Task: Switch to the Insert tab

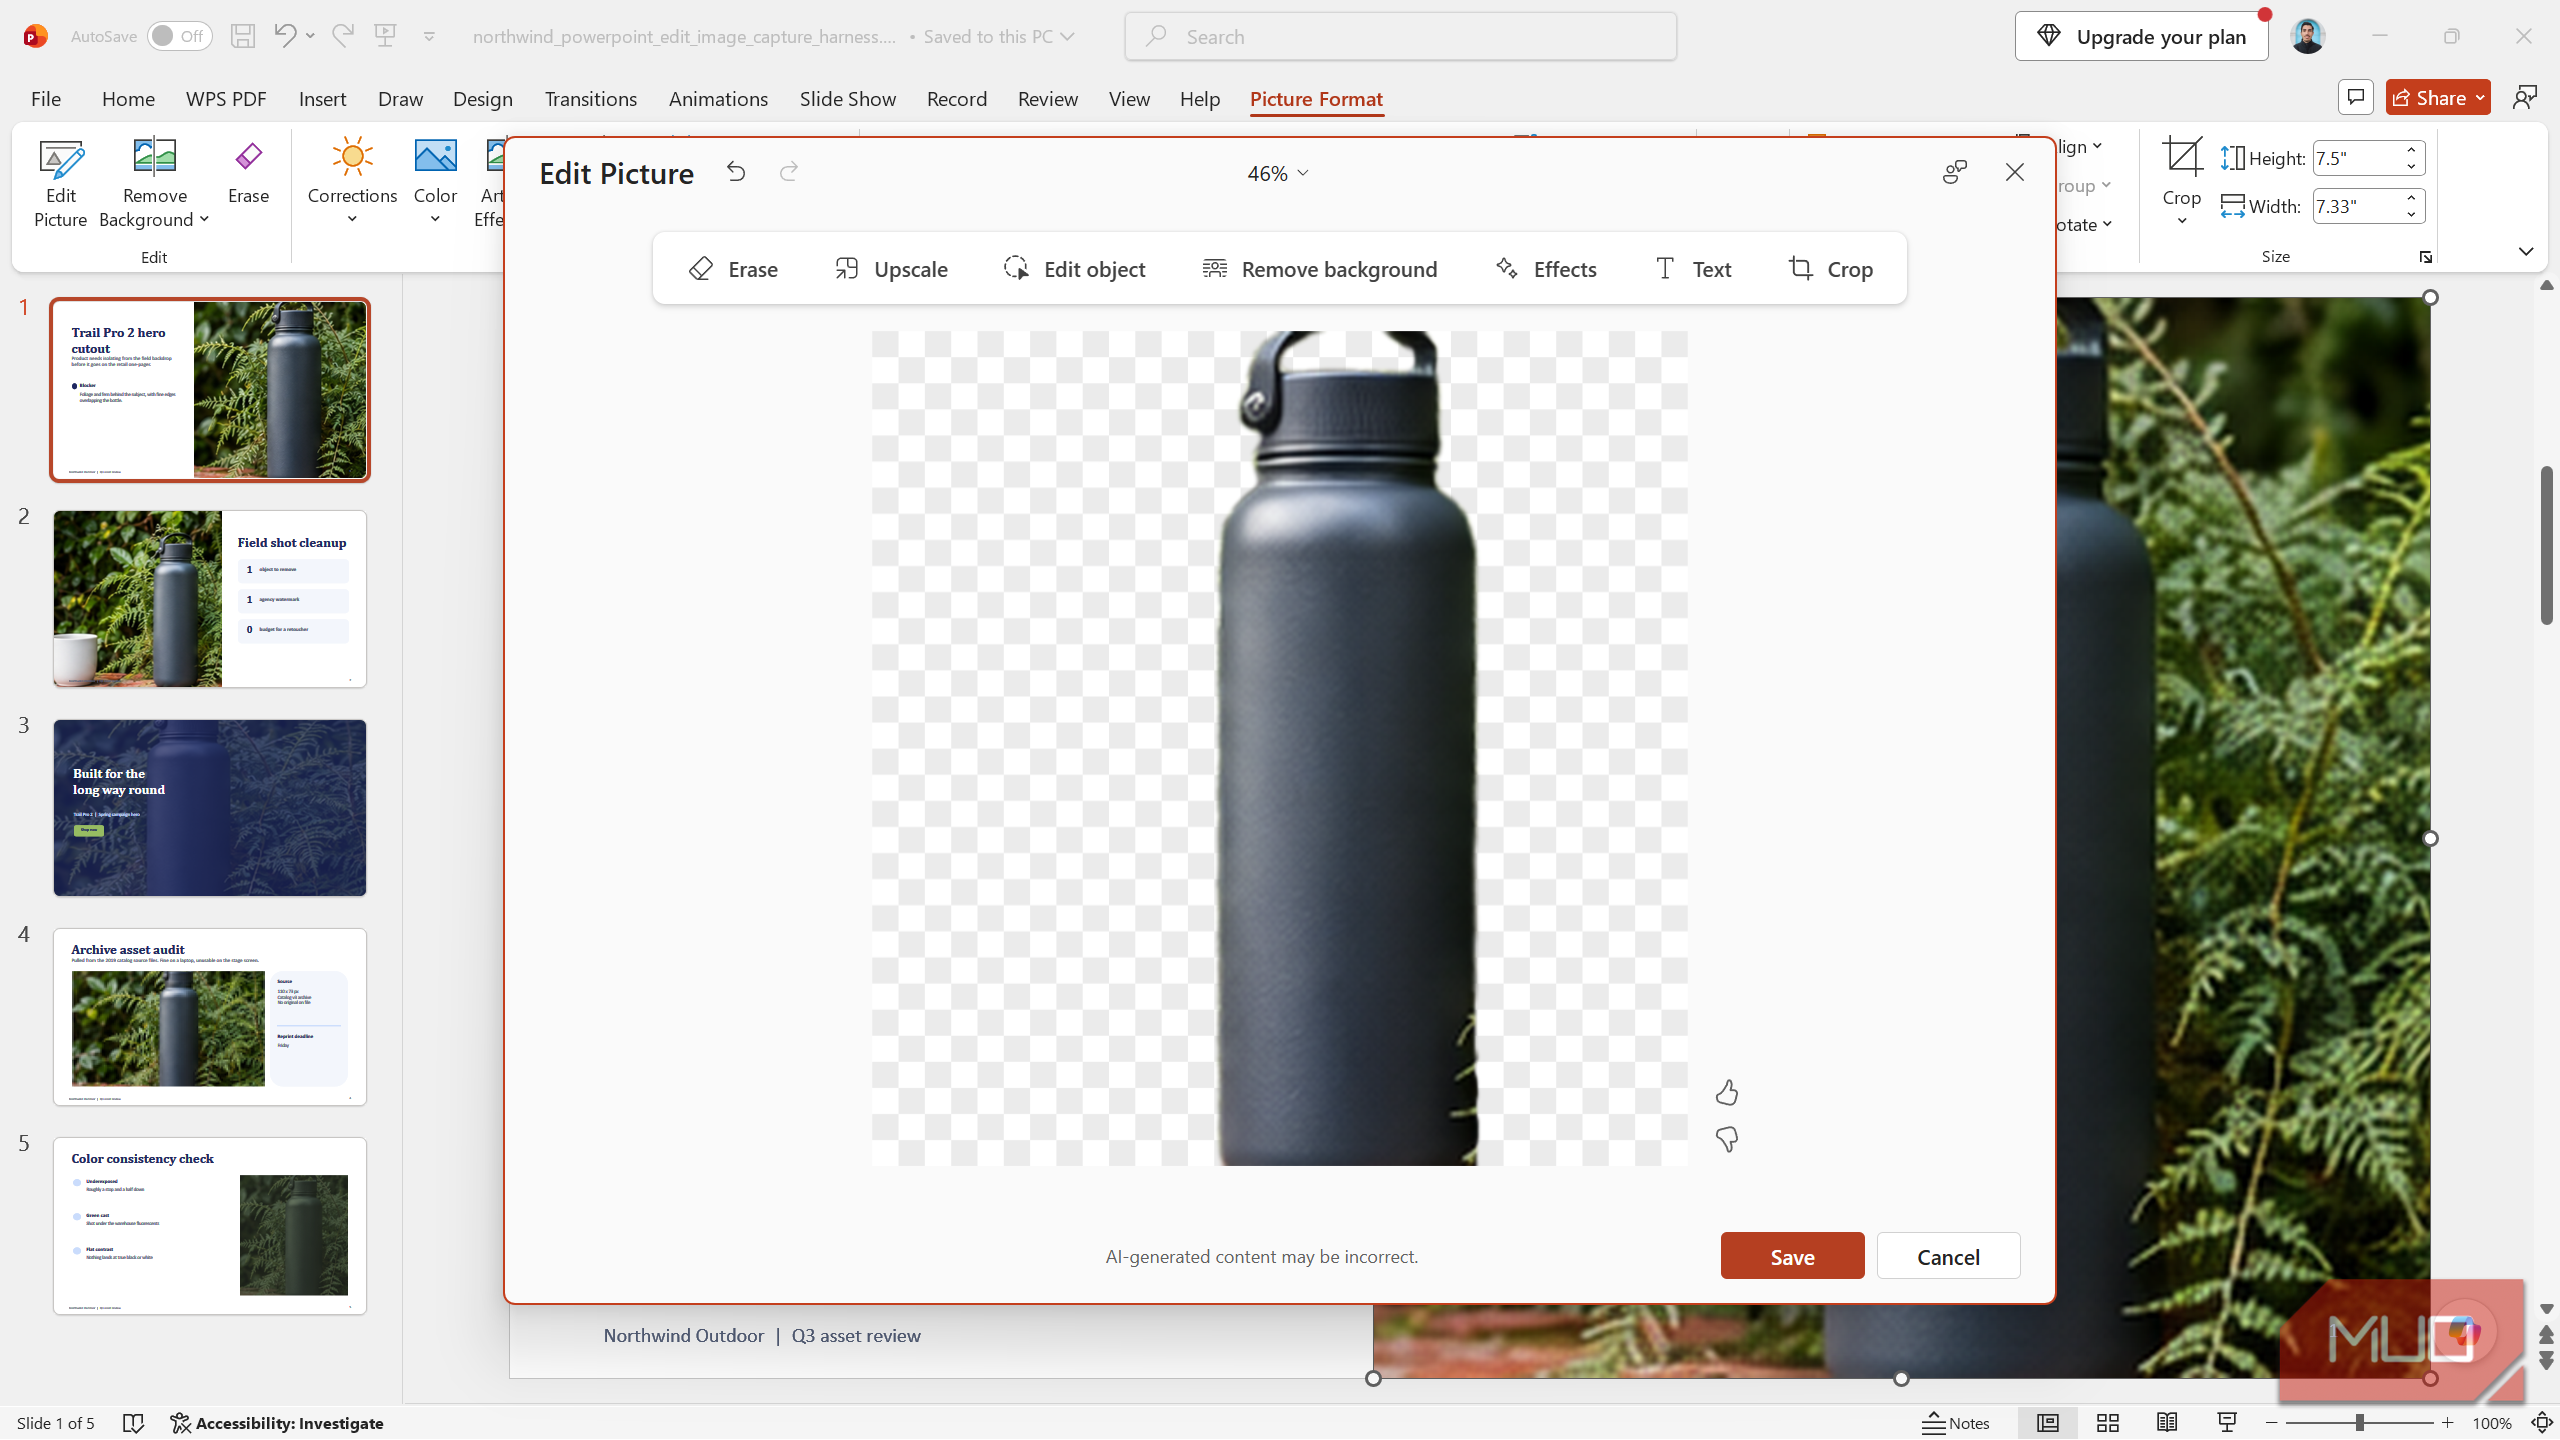Action: pos(322,98)
